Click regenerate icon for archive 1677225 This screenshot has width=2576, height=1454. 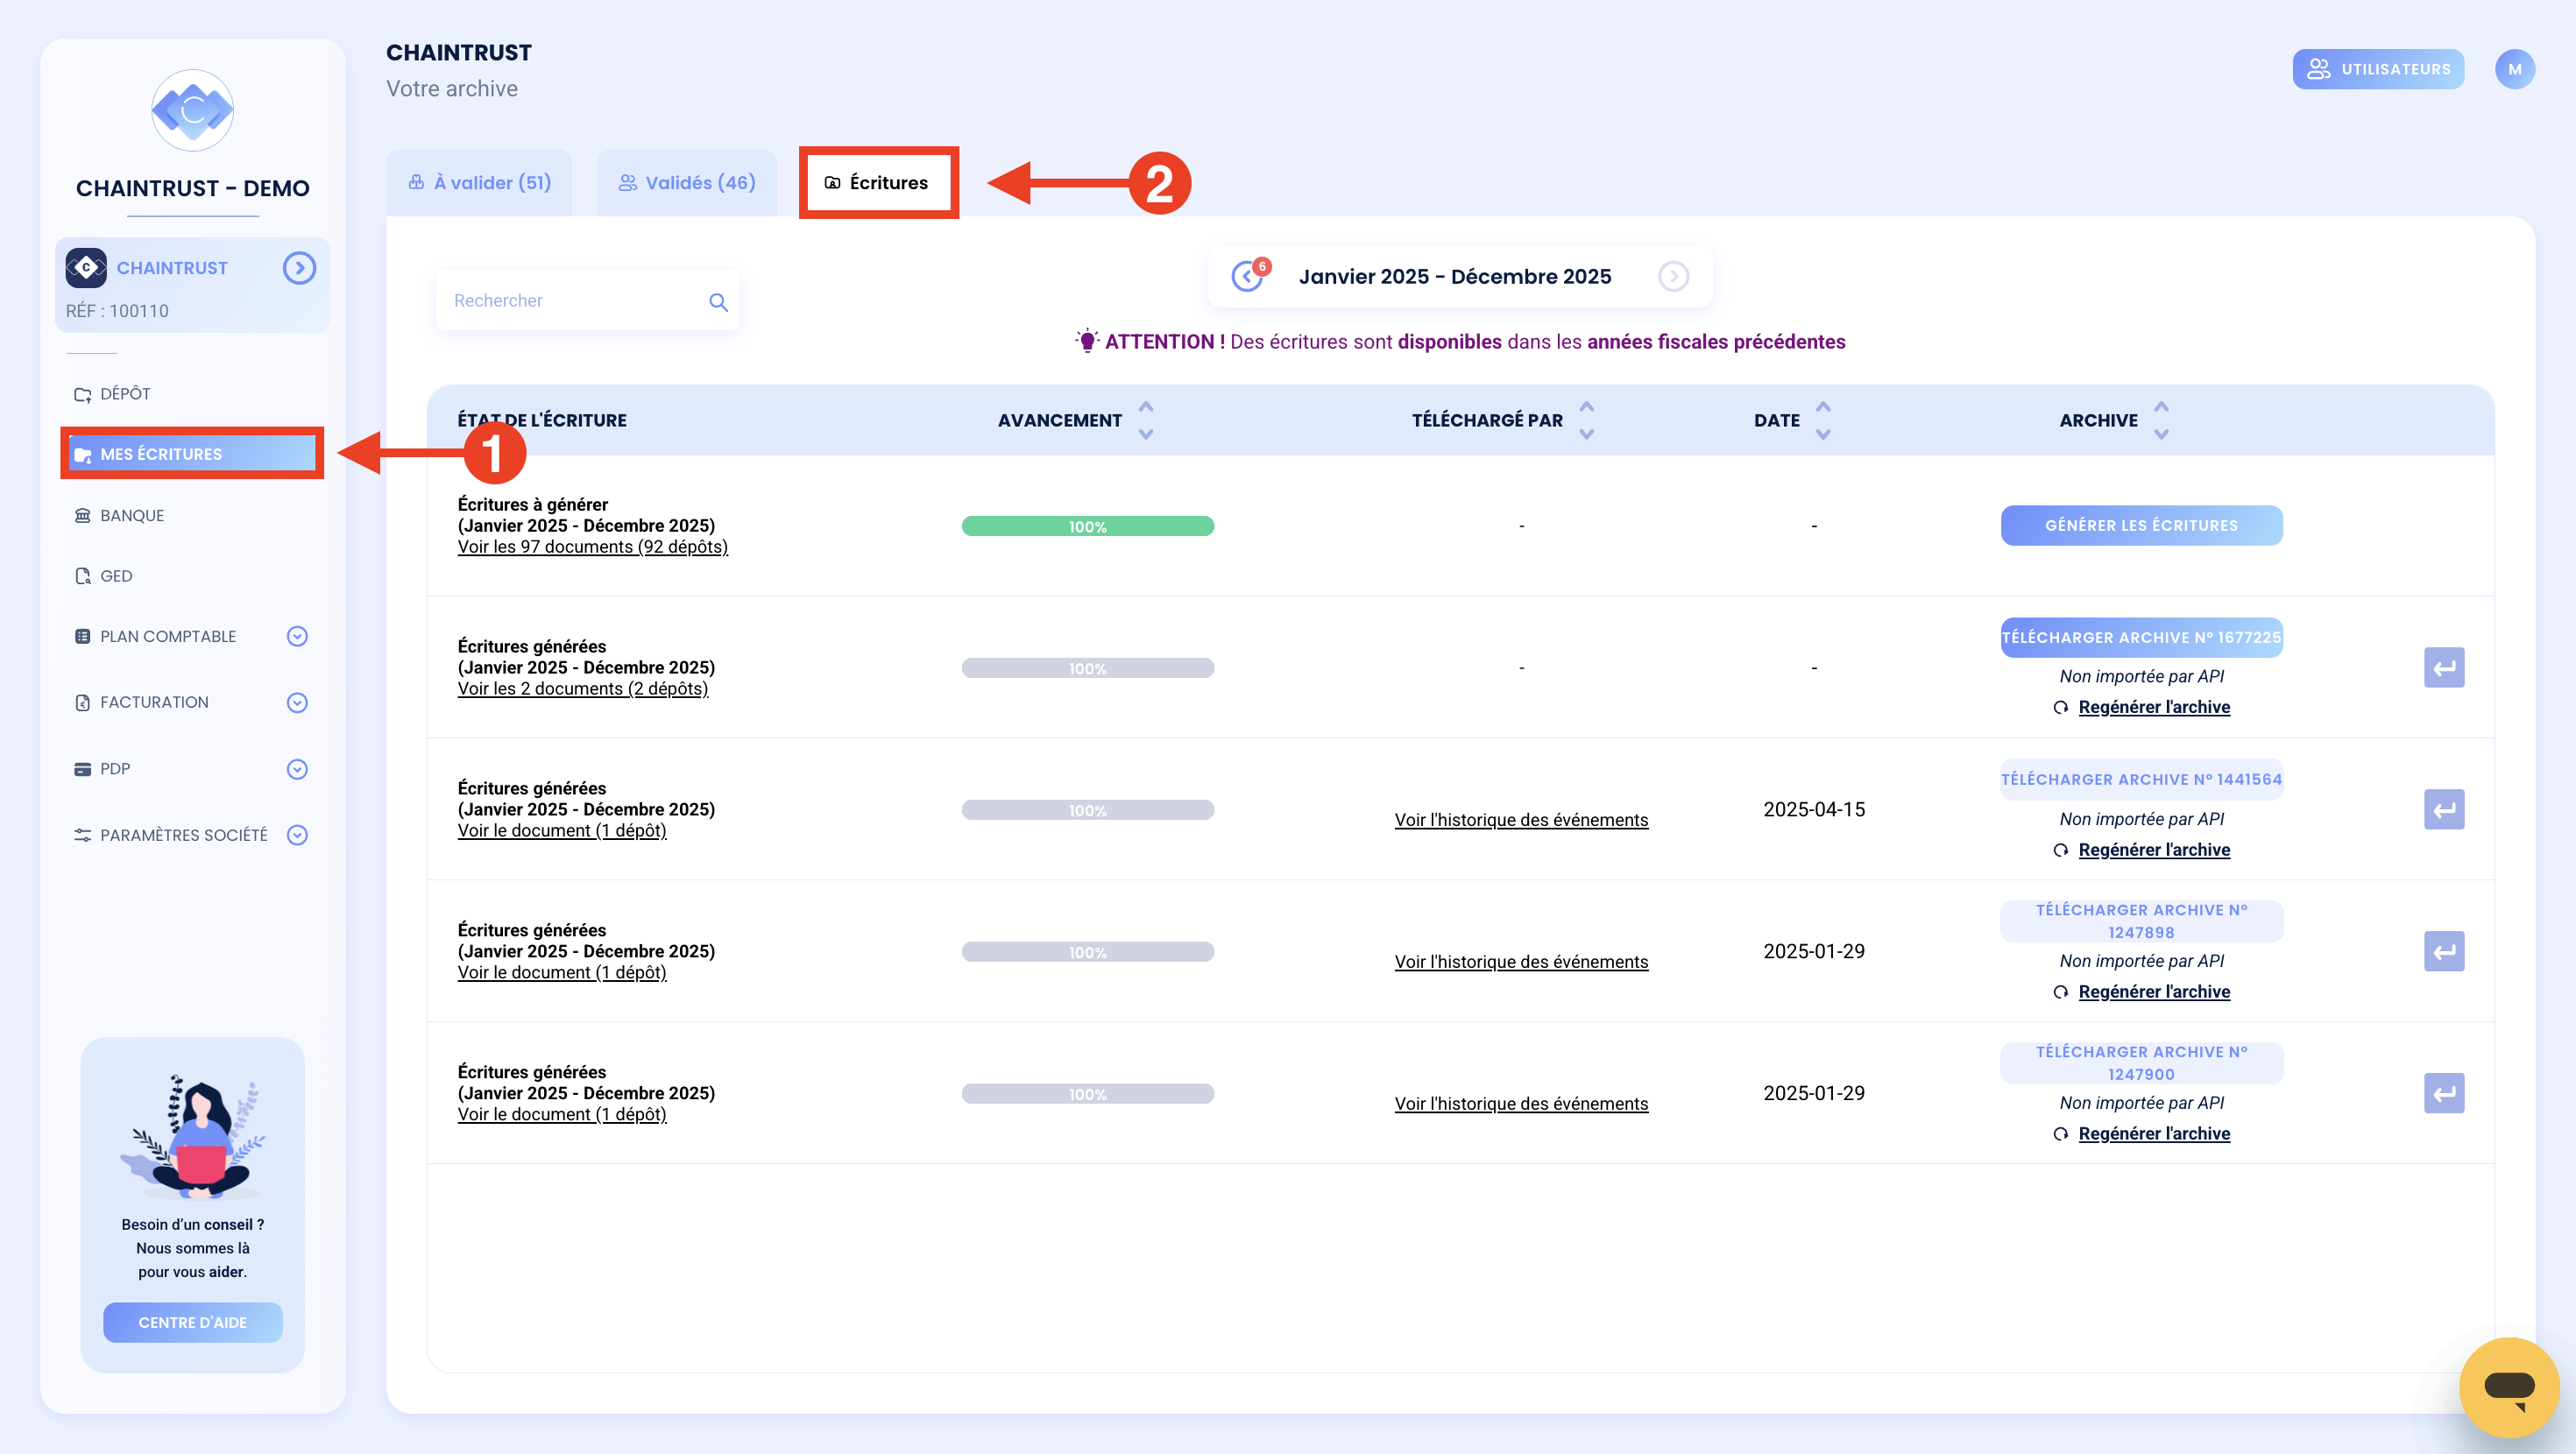(2061, 707)
